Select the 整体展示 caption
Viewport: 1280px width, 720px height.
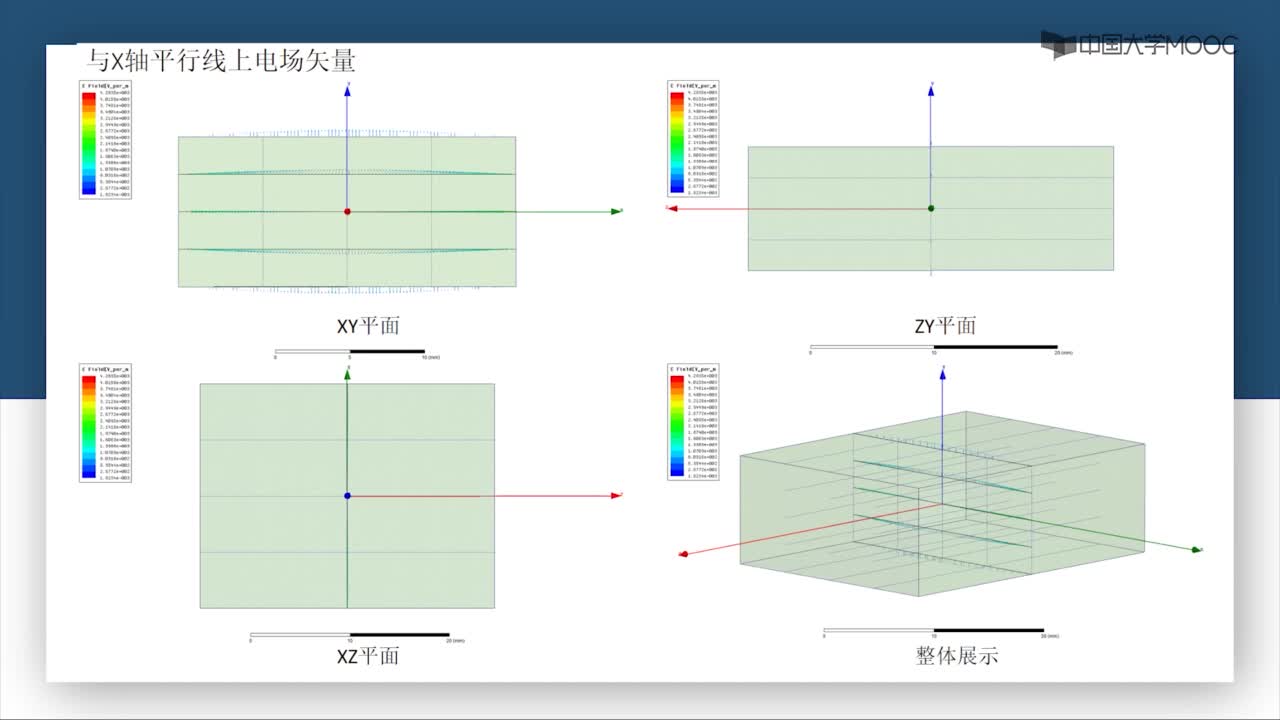[957, 656]
